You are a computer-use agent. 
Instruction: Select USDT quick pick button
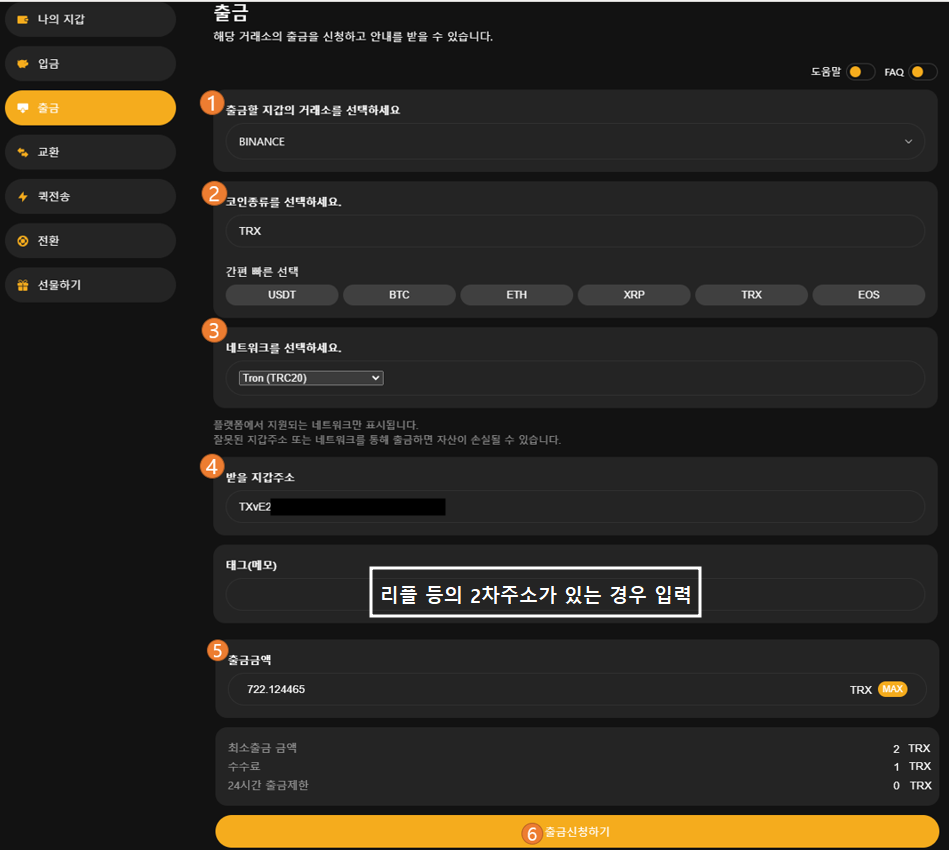(x=282, y=295)
